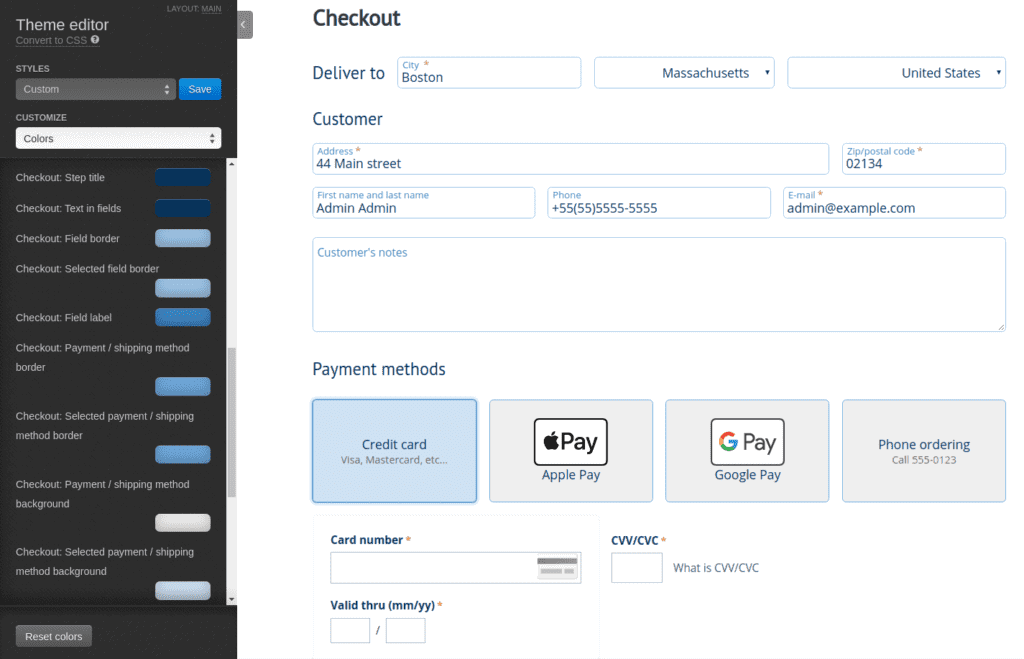The image size is (1024, 659).
Task: Open Selected payment / shipping method background swatch
Action: click(183, 590)
